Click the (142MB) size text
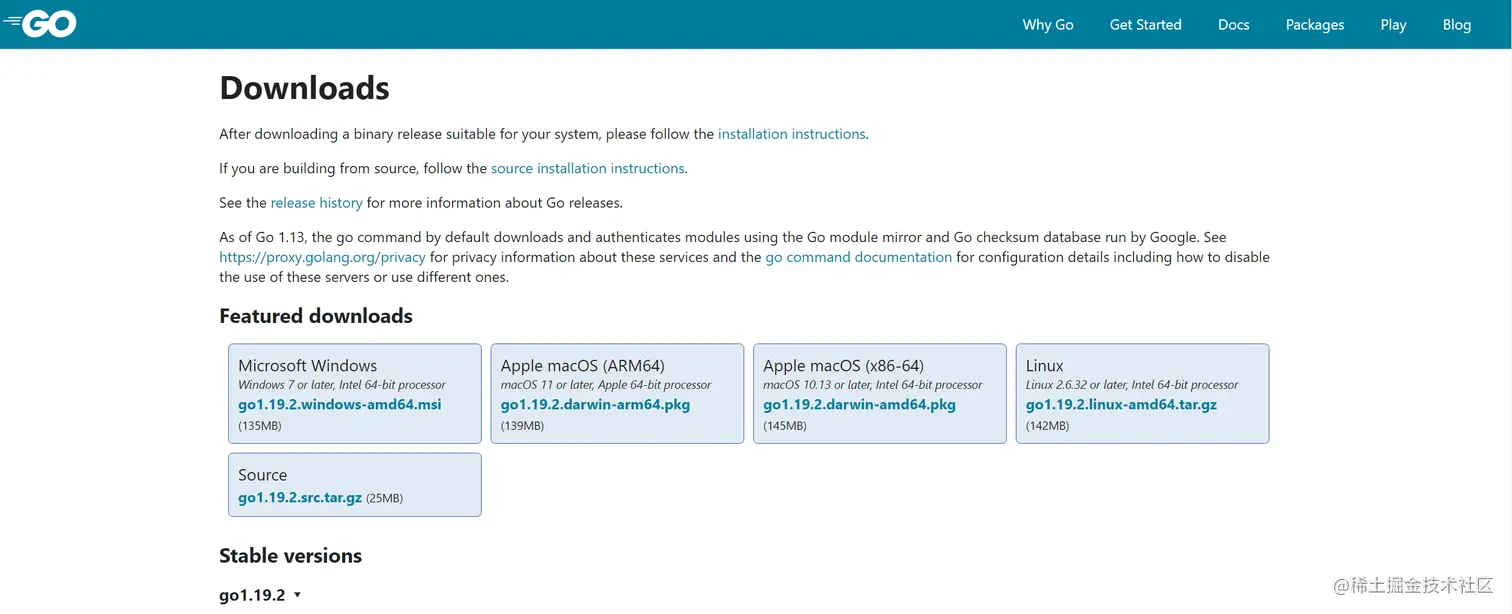This screenshot has width=1512, height=614. pos(1047,426)
